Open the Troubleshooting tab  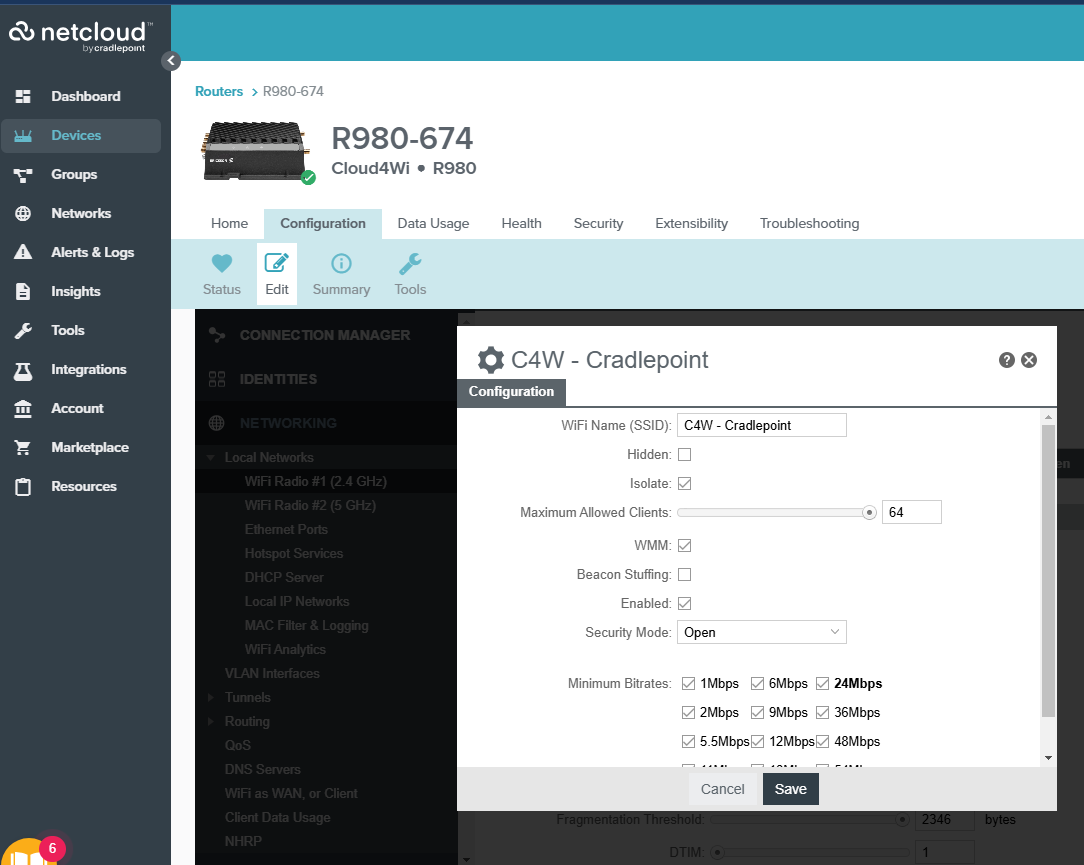[809, 223]
